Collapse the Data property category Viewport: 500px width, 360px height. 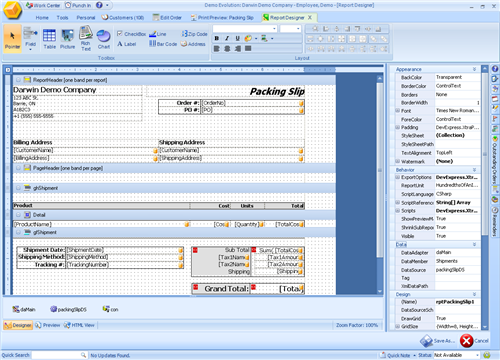[474, 245]
